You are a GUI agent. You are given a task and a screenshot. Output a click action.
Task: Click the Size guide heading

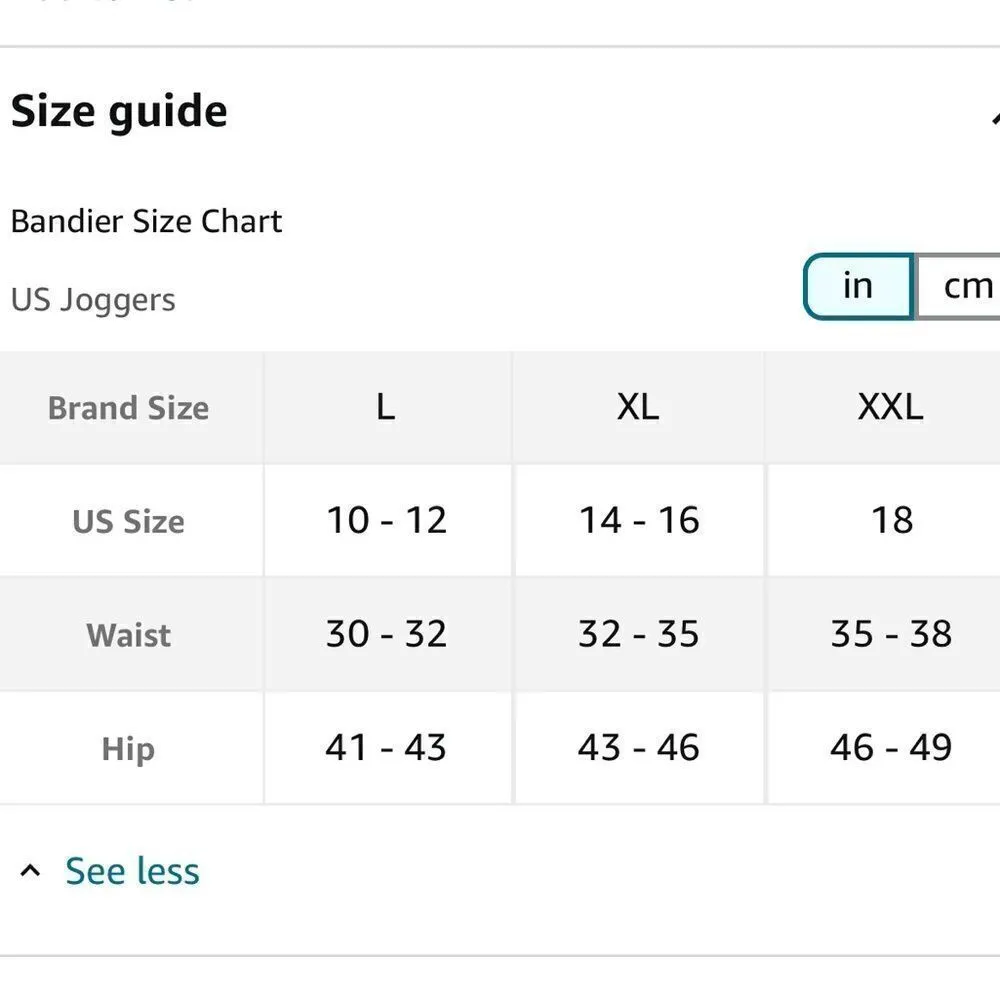(x=119, y=111)
